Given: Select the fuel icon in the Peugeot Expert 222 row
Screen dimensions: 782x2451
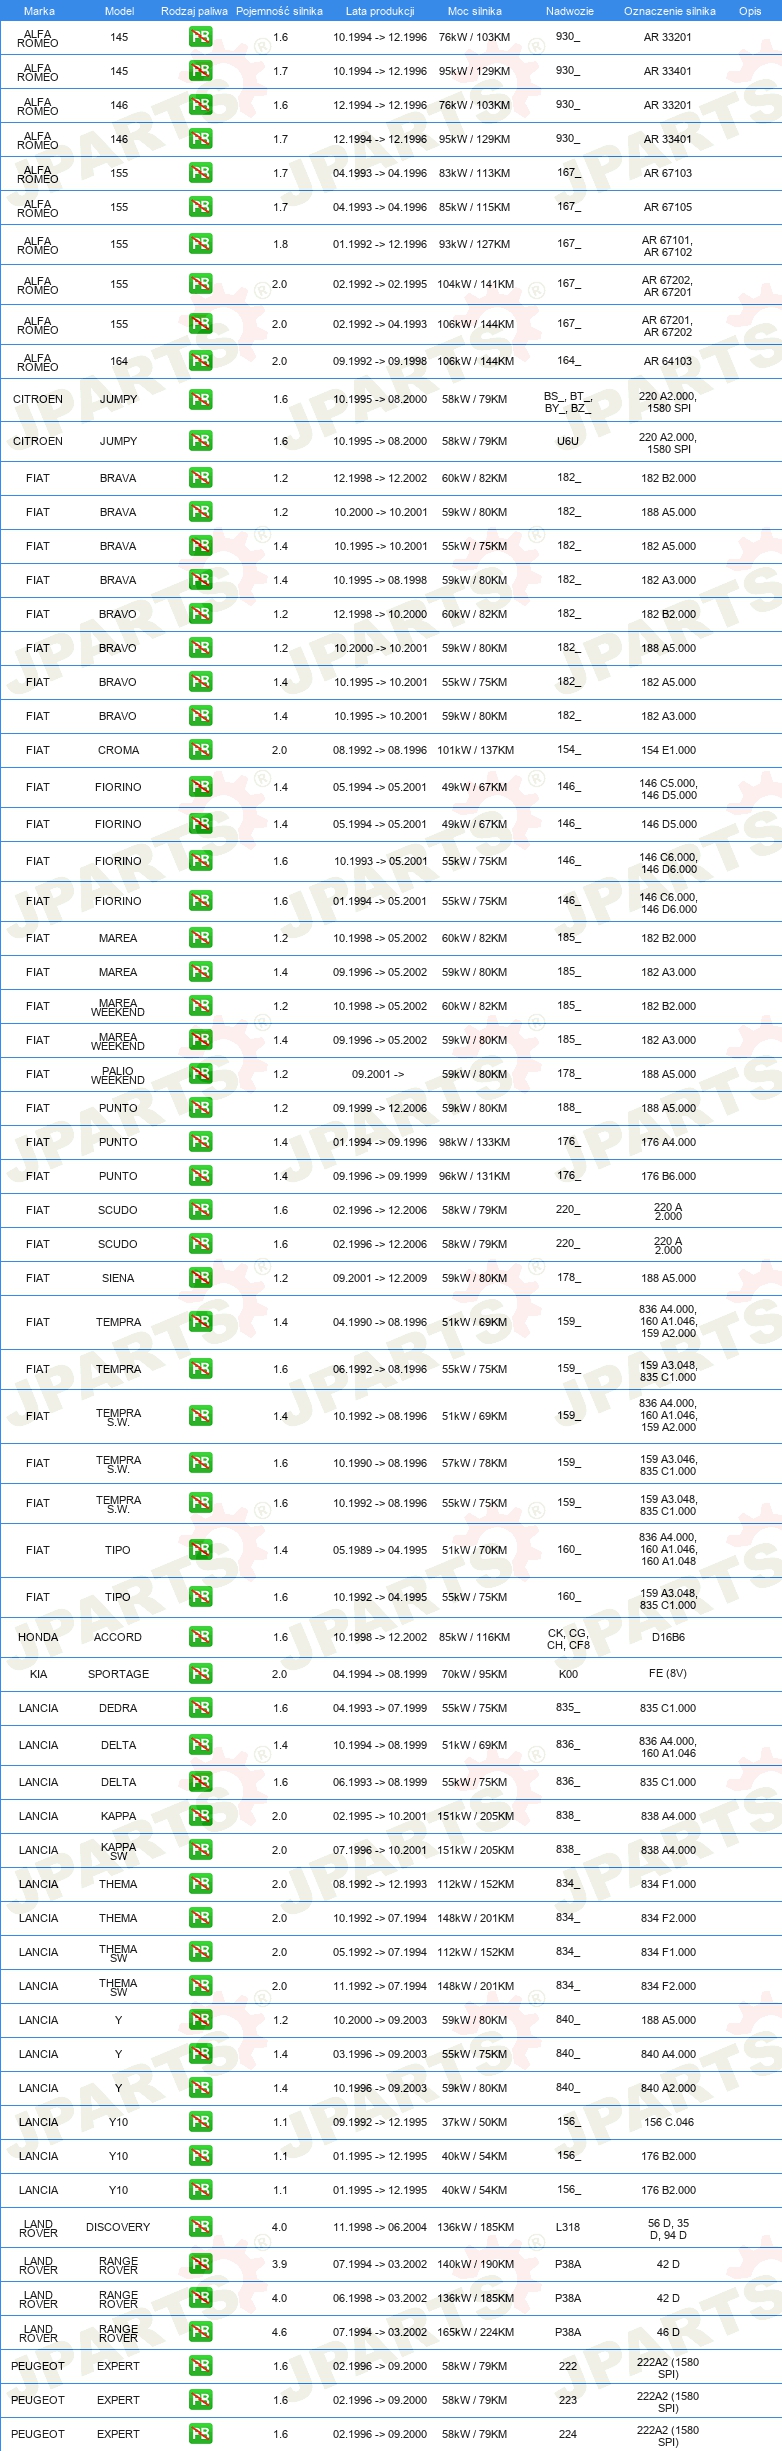Looking at the screenshot, I should coord(200,2366).
